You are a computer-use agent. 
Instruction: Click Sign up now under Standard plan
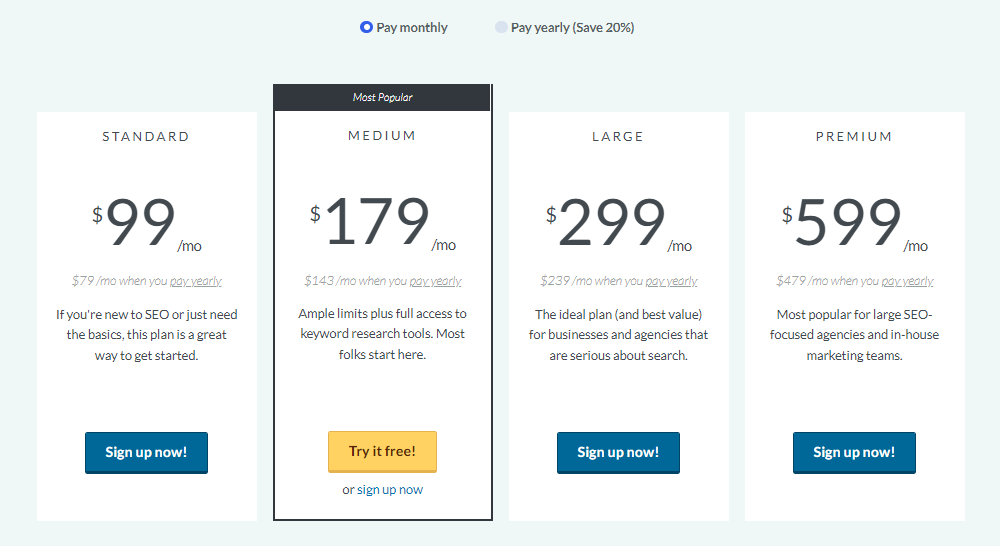pyautogui.click(x=146, y=453)
